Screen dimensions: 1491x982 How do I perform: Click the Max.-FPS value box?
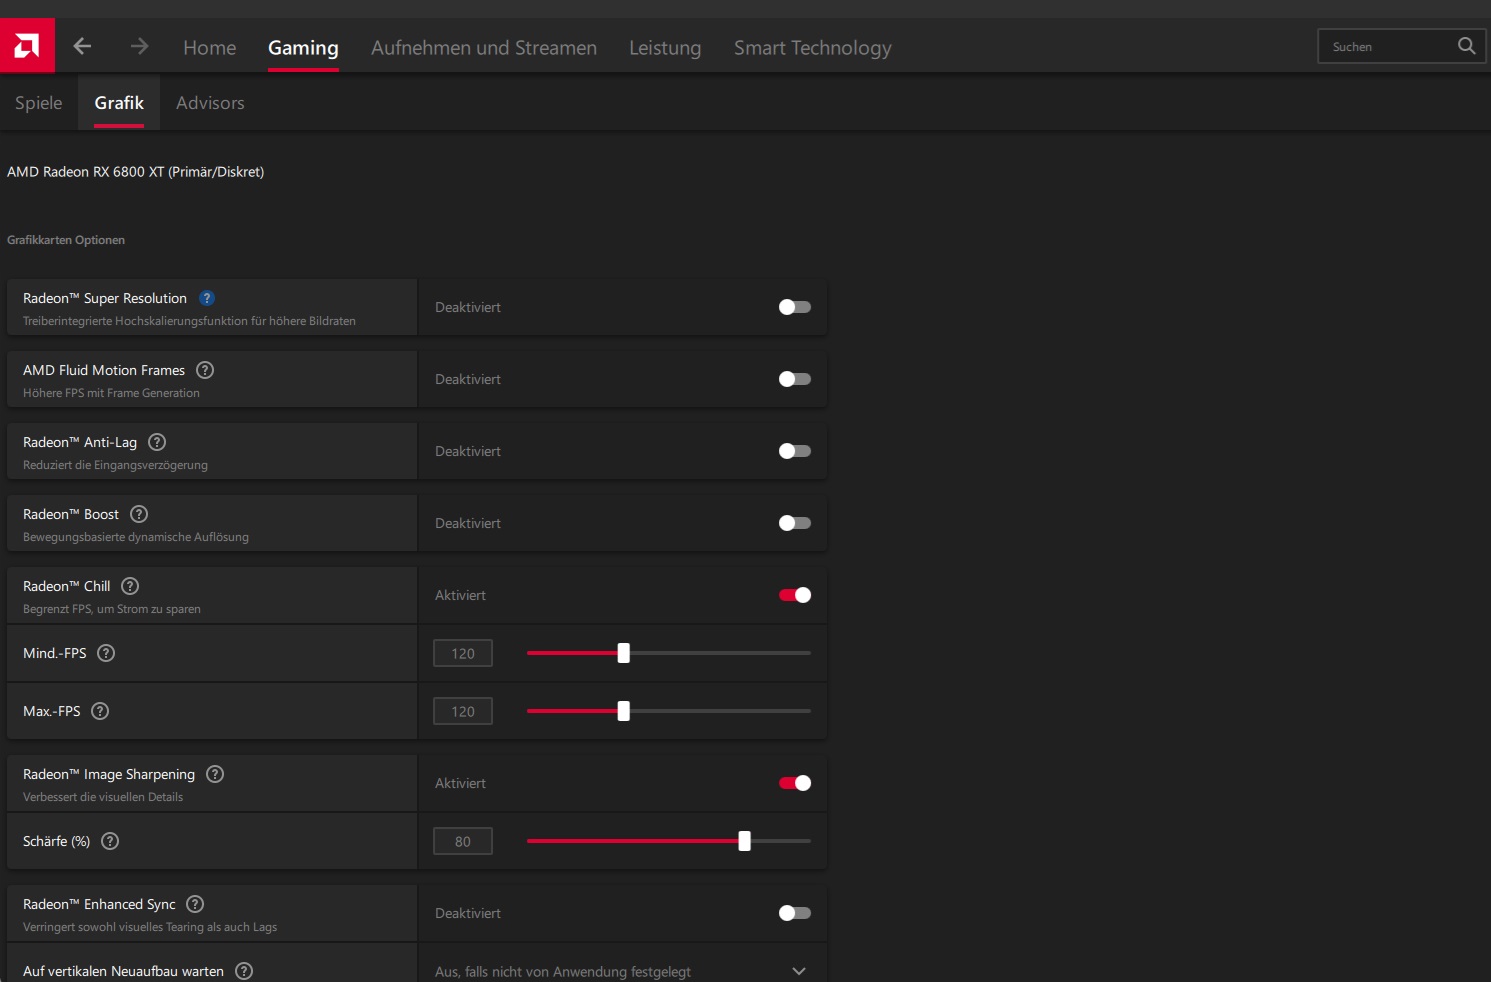tap(463, 711)
